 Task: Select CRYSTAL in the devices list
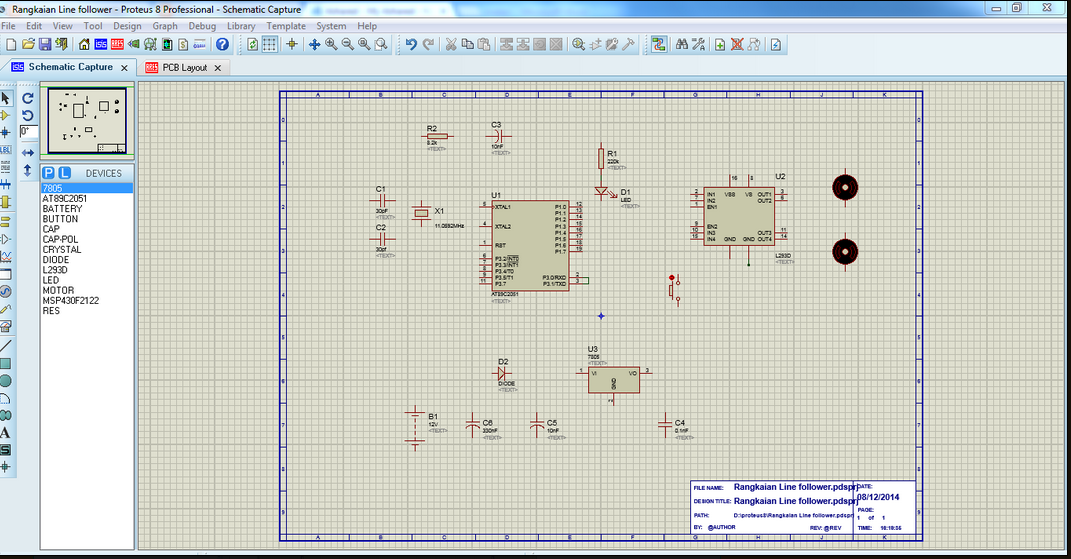click(87, 249)
